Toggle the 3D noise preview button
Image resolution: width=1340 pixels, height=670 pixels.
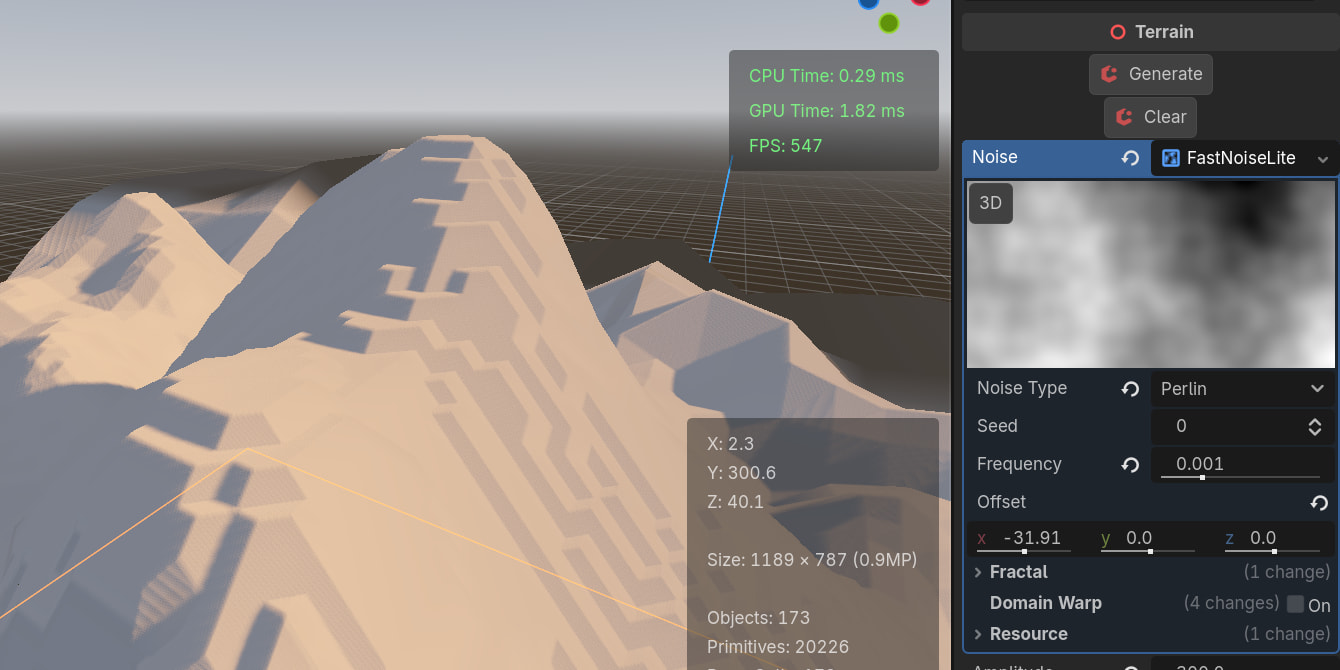[x=990, y=203]
